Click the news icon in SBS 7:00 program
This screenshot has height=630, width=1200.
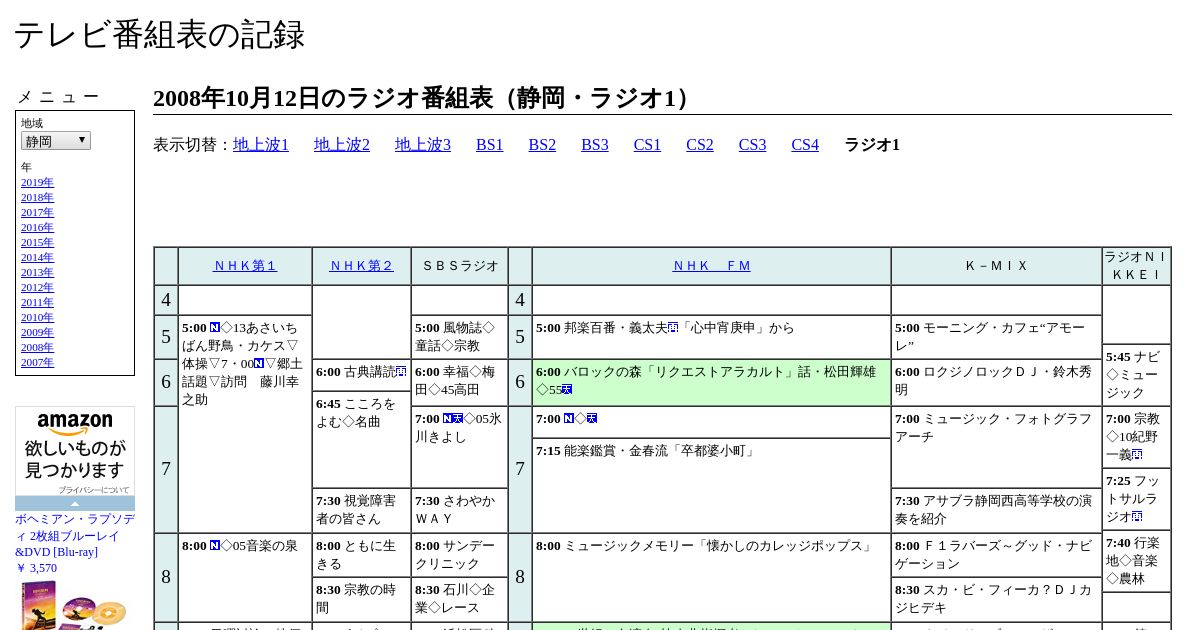(448, 419)
